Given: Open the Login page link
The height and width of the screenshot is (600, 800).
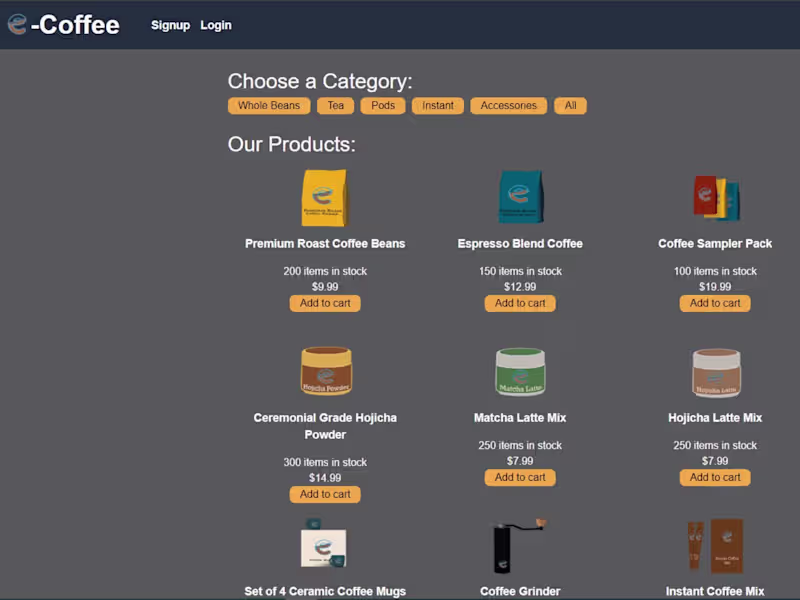Looking at the screenshot, I should [x=216, y=25].
